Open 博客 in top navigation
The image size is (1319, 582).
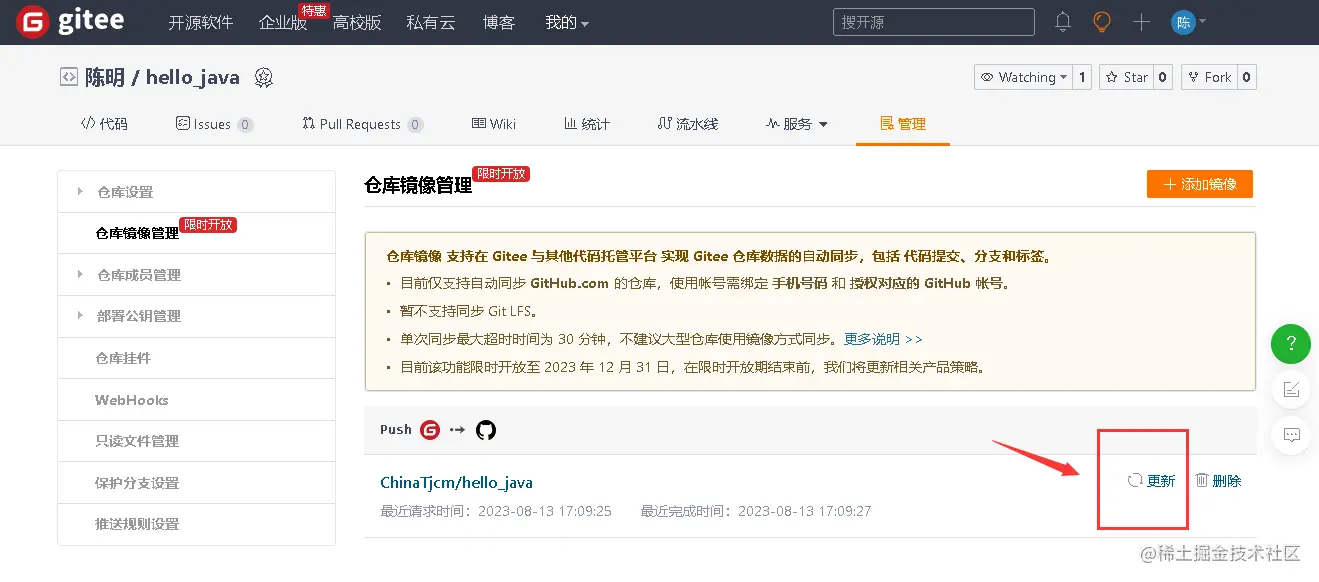[499, 22]
